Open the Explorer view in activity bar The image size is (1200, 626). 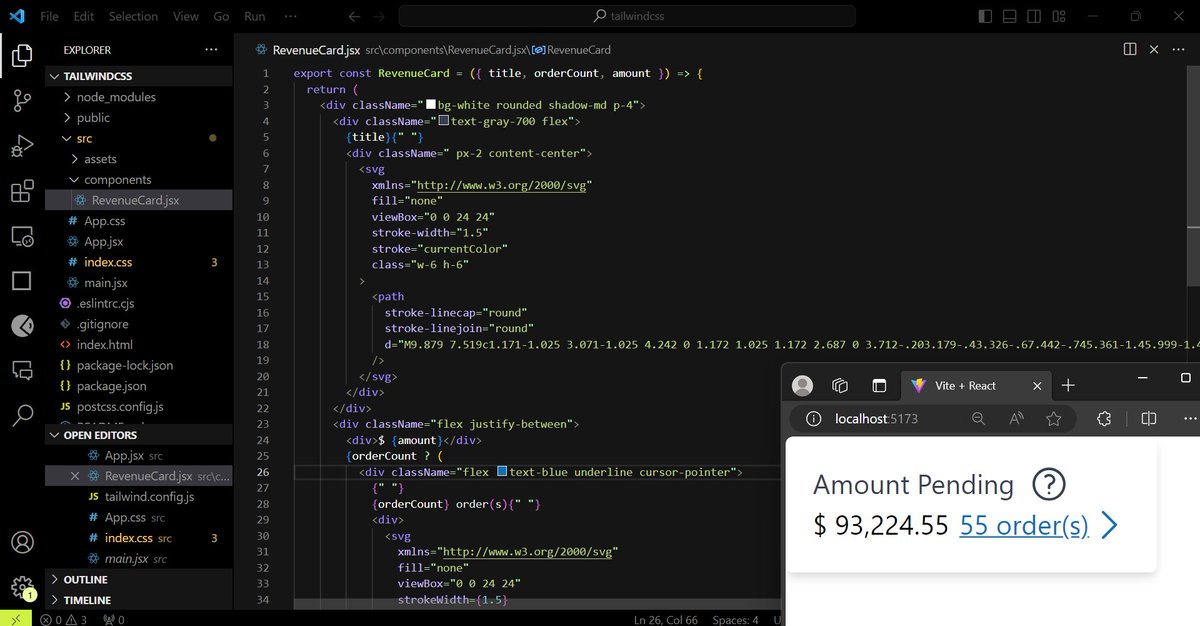(22, 56)
